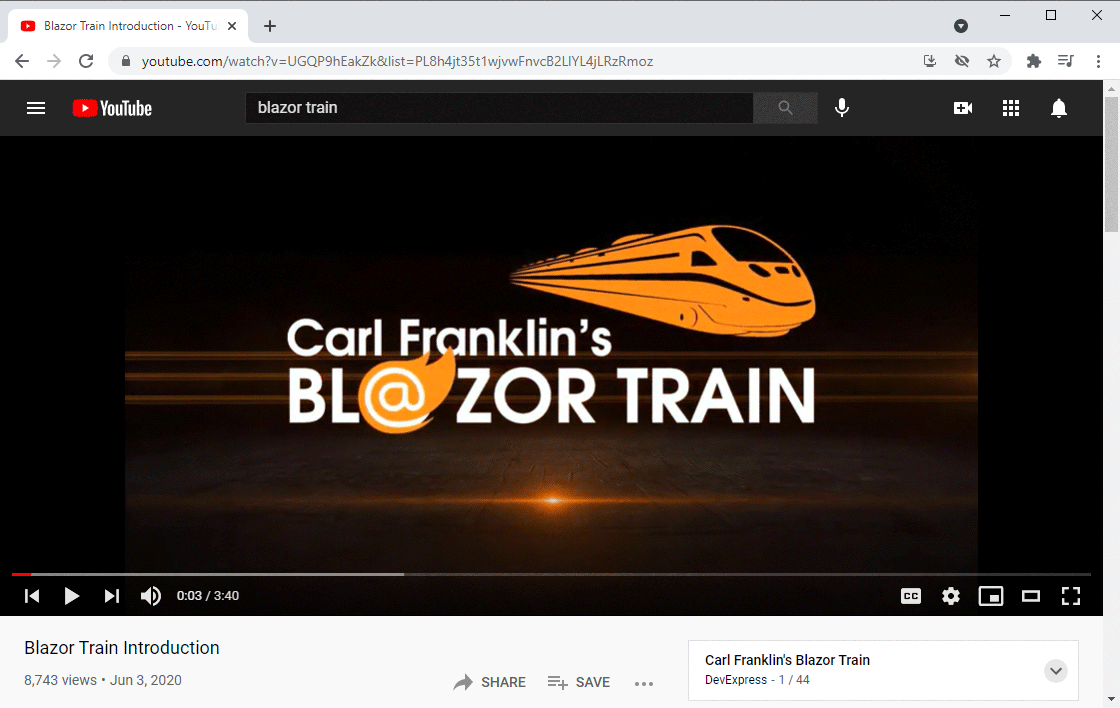Click the SAVE to playlist button
The width and height of the screenshot is (1120, 708).
(579, 682)
